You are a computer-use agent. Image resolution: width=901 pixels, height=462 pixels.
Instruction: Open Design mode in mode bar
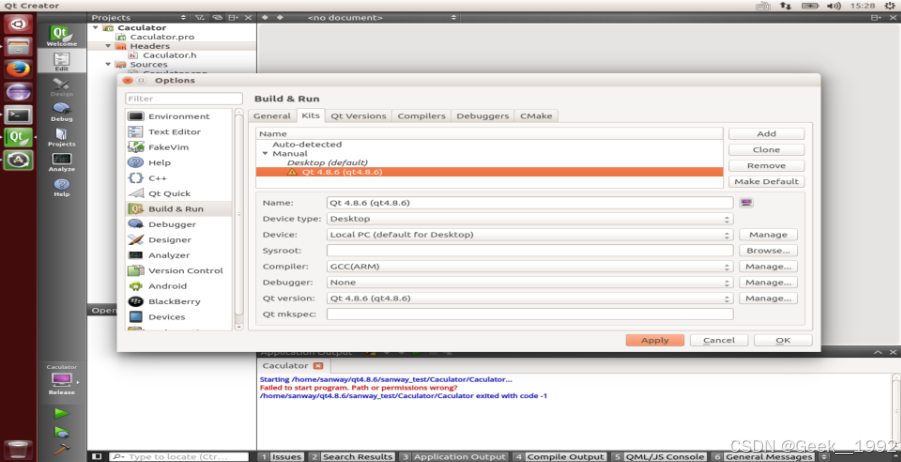pos(61,86)
